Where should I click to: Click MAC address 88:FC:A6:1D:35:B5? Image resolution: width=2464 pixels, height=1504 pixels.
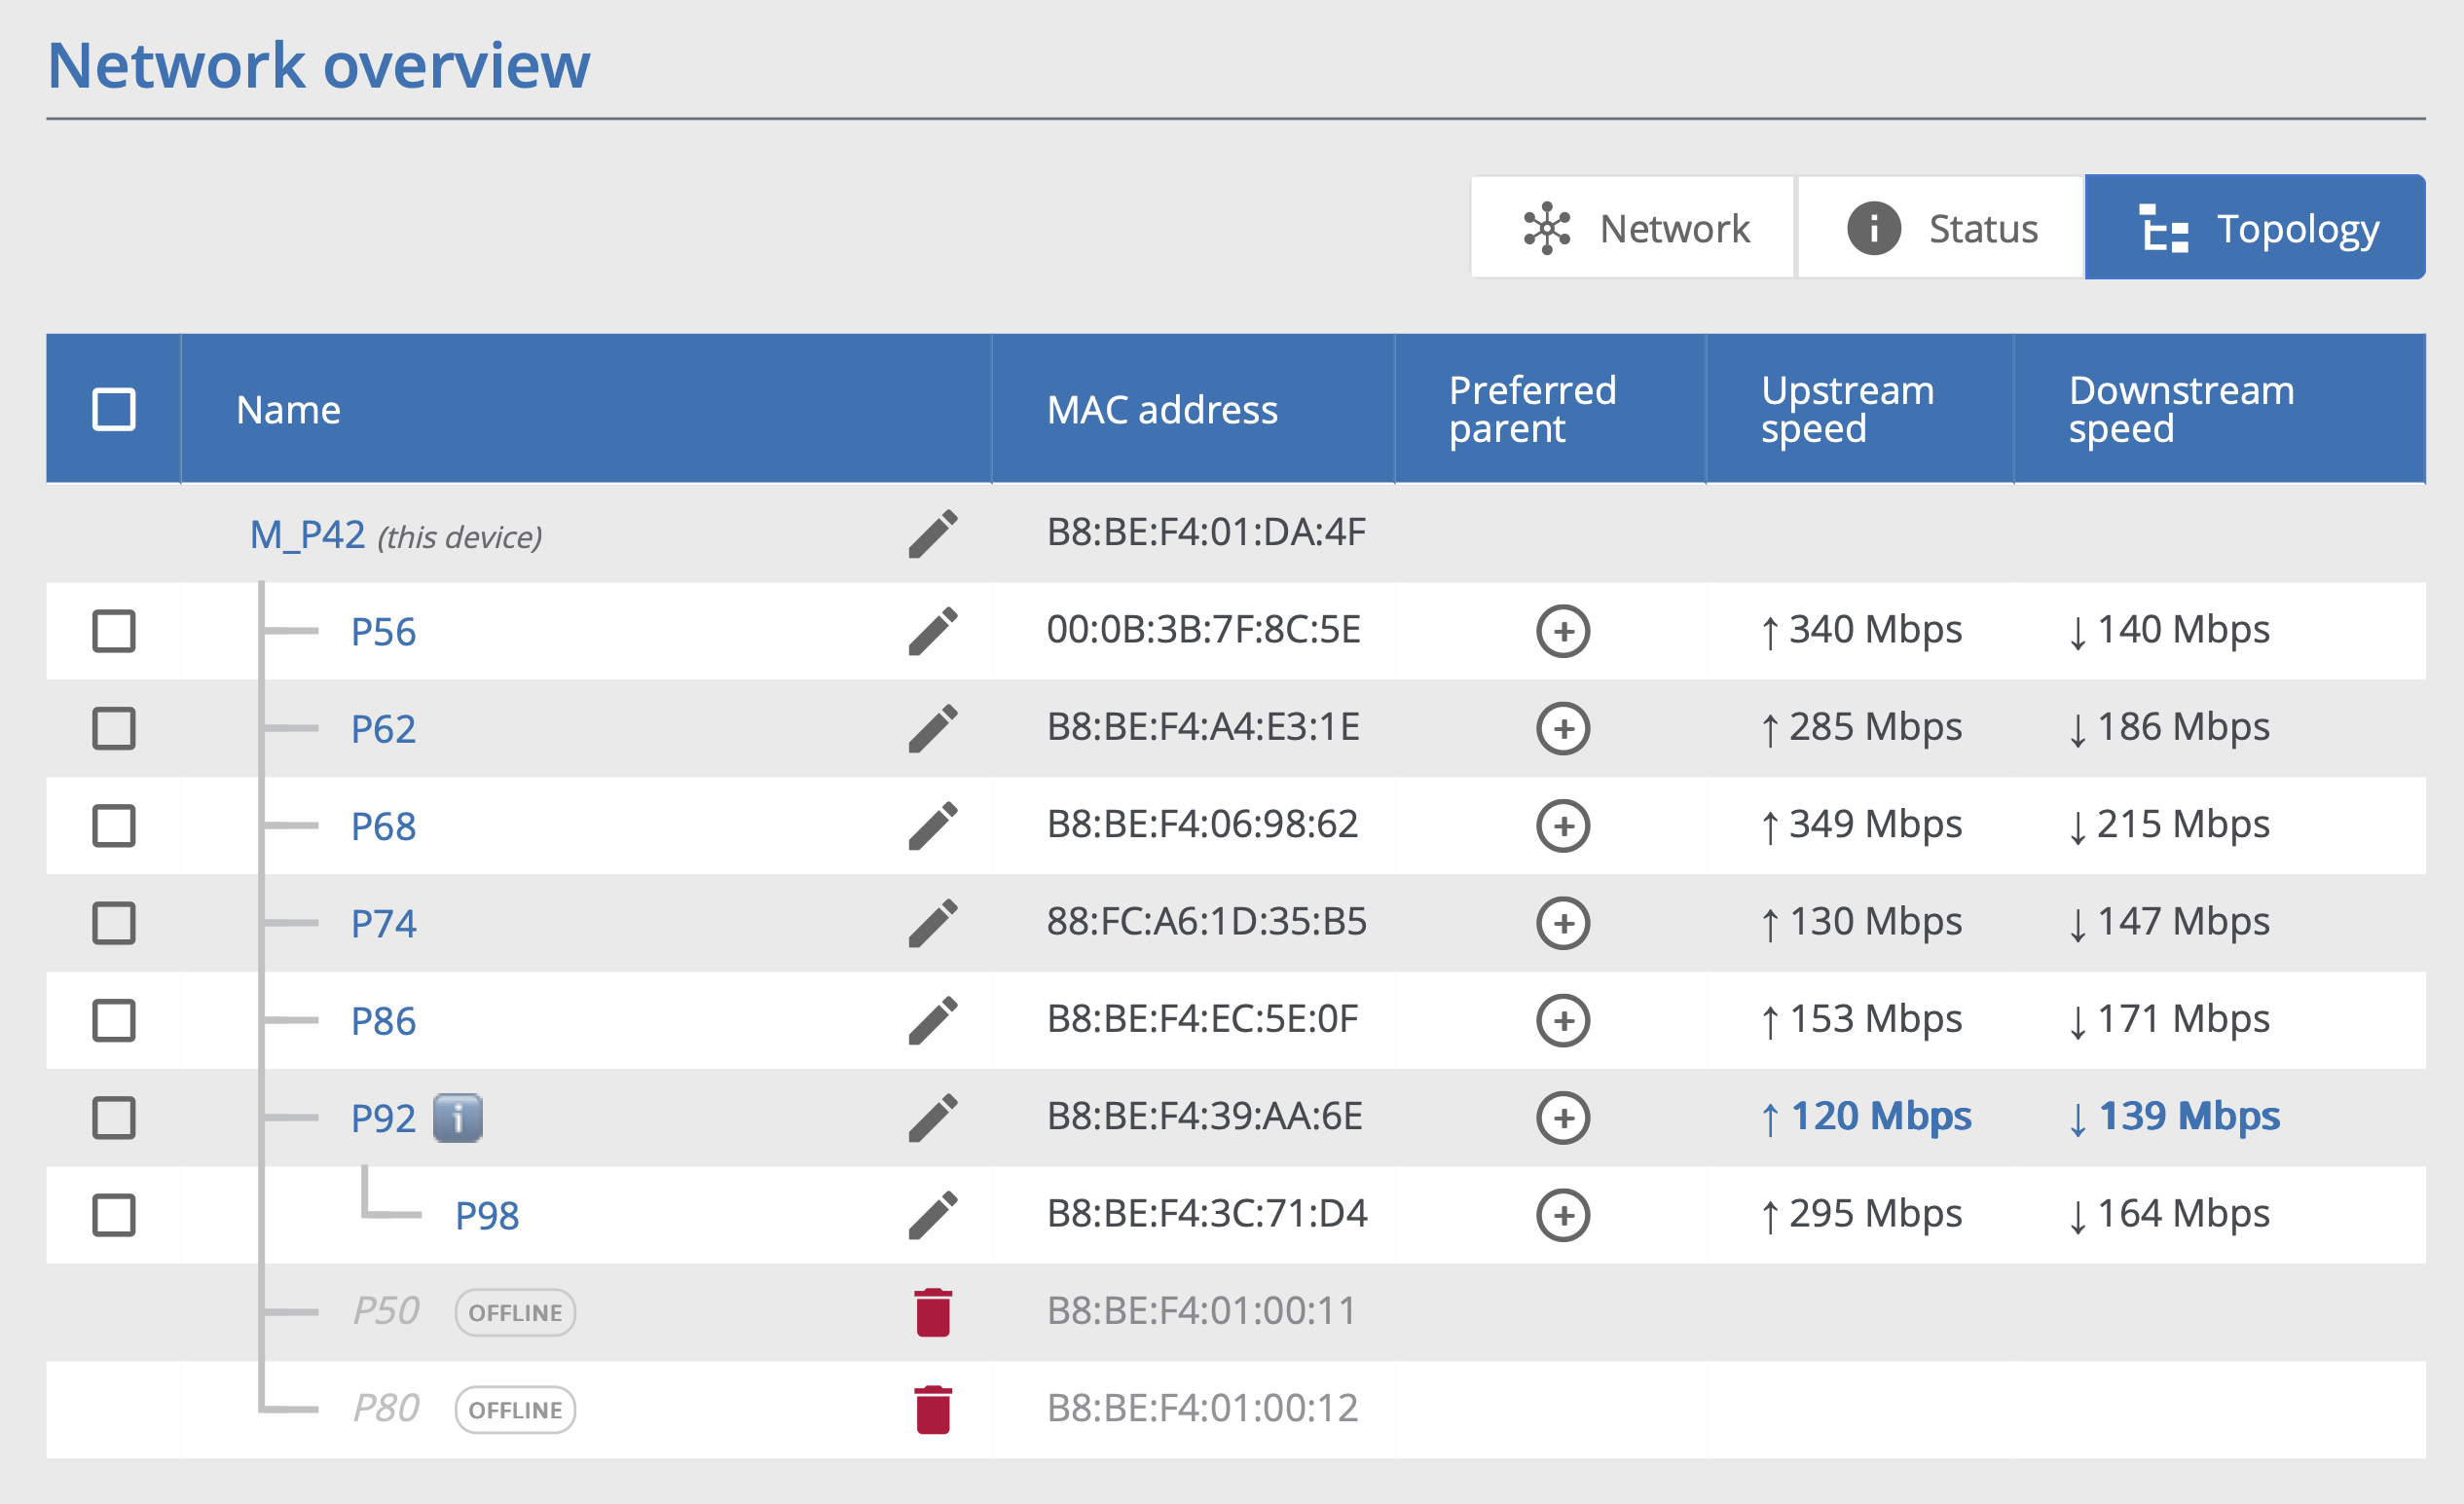point(1206,922)
